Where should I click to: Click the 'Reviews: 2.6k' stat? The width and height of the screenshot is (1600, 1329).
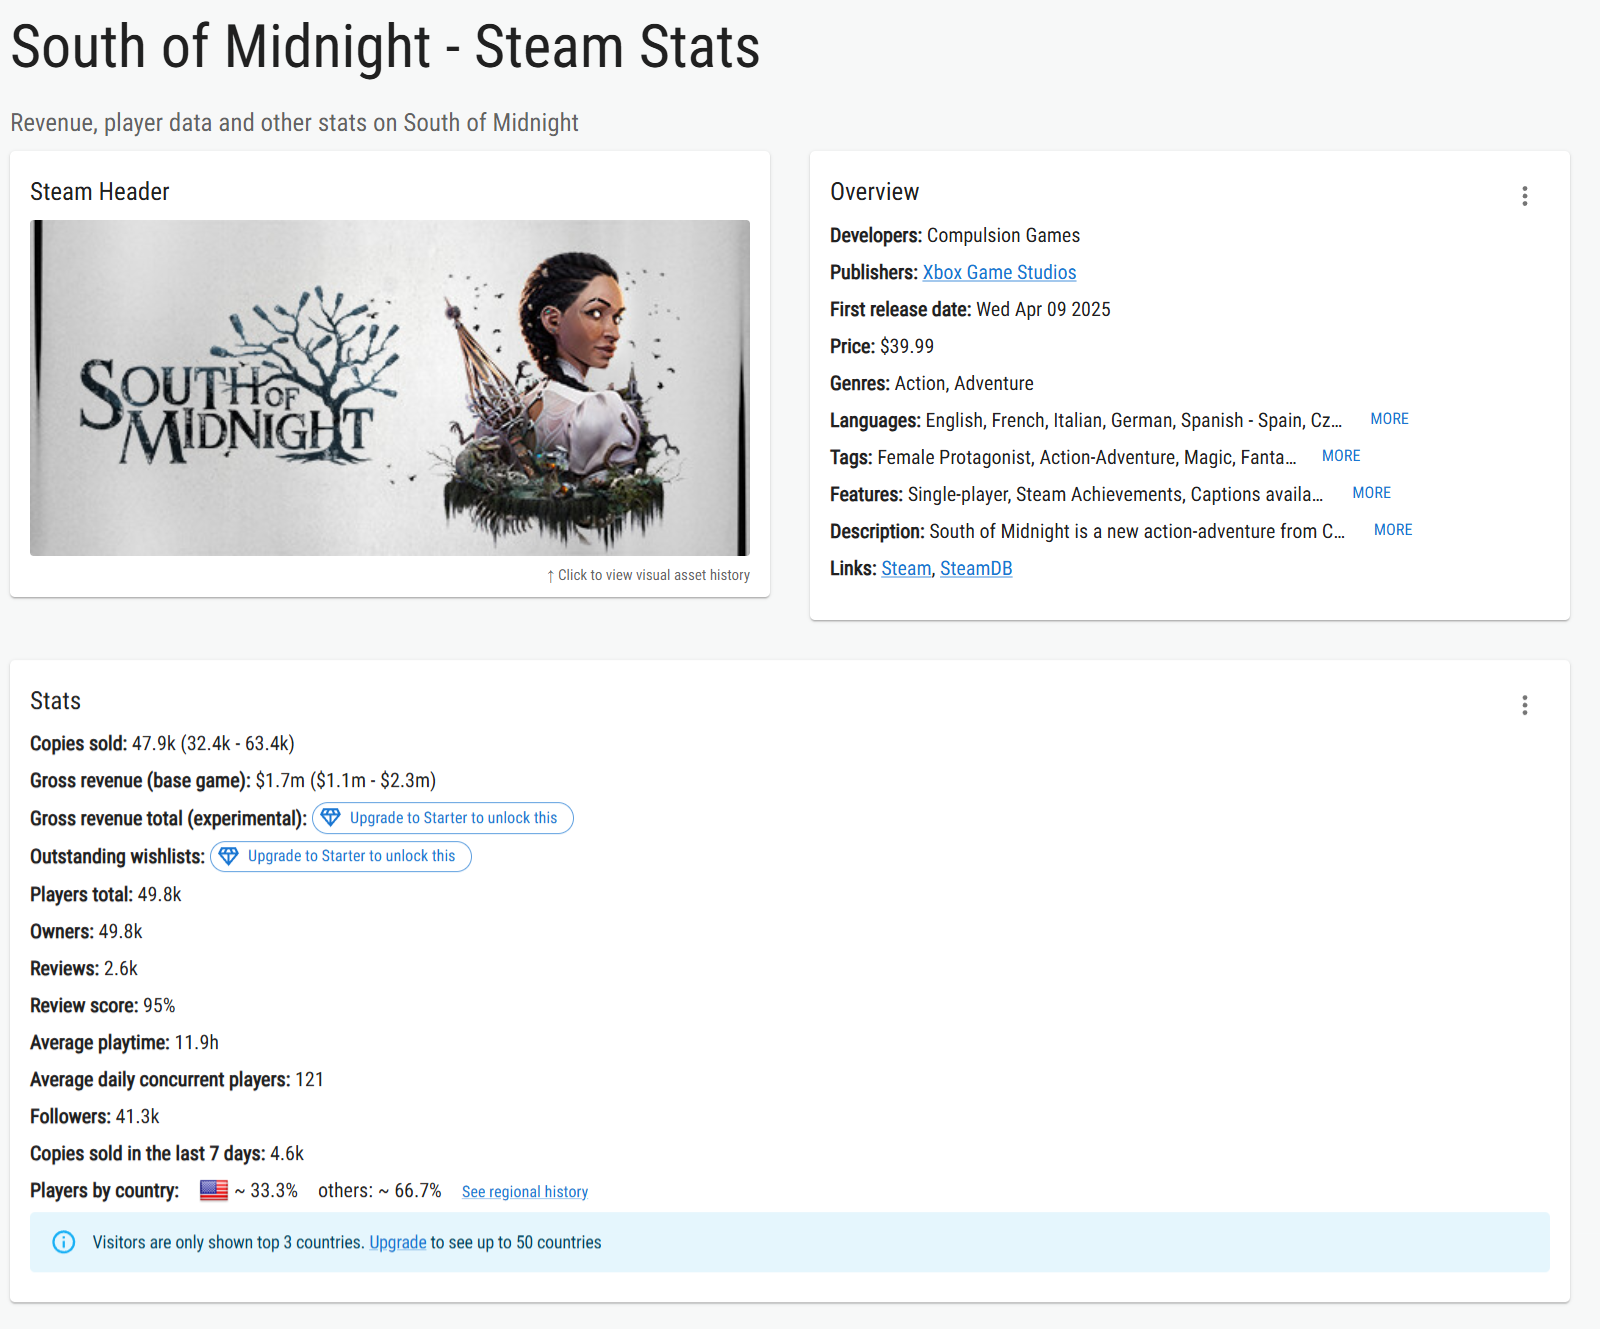[x=84, y=968]
